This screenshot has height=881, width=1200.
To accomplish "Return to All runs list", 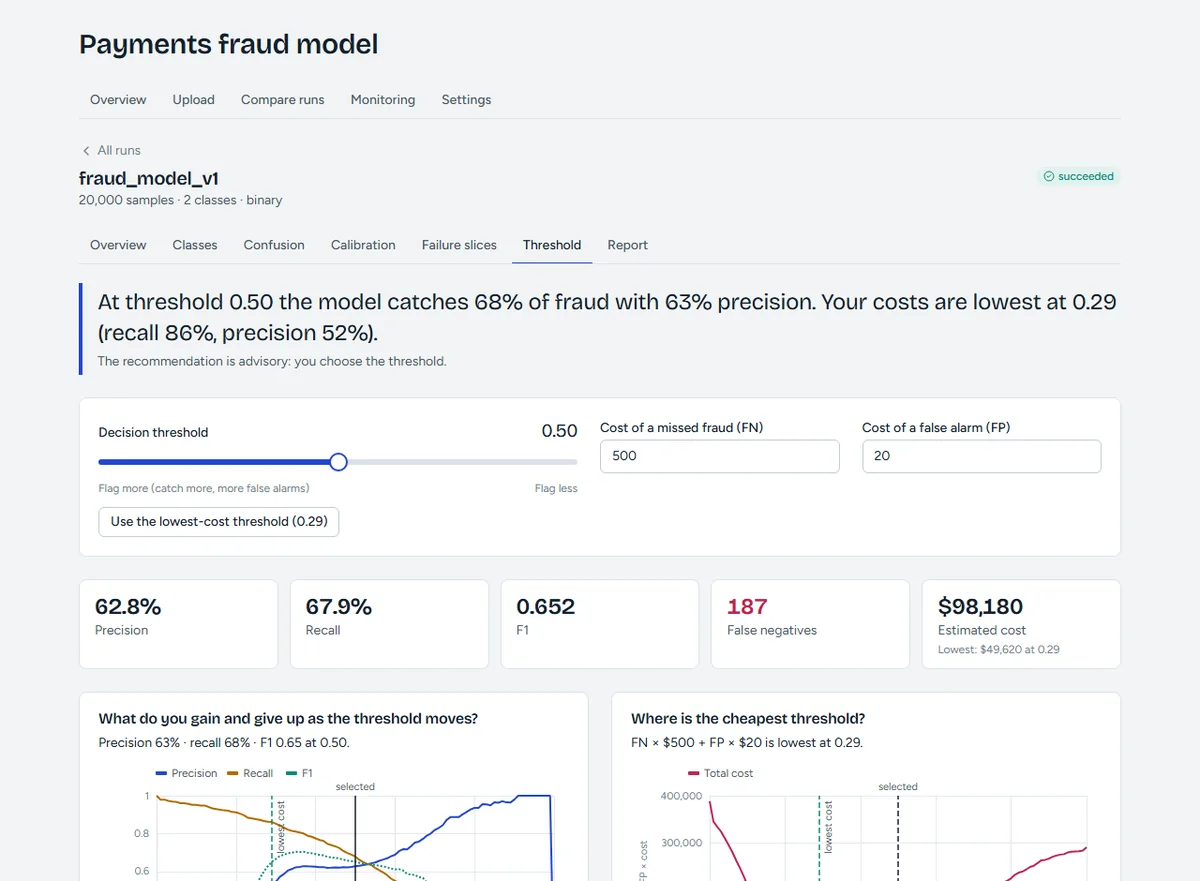I will pyautogui.click(x=119, y=151).
